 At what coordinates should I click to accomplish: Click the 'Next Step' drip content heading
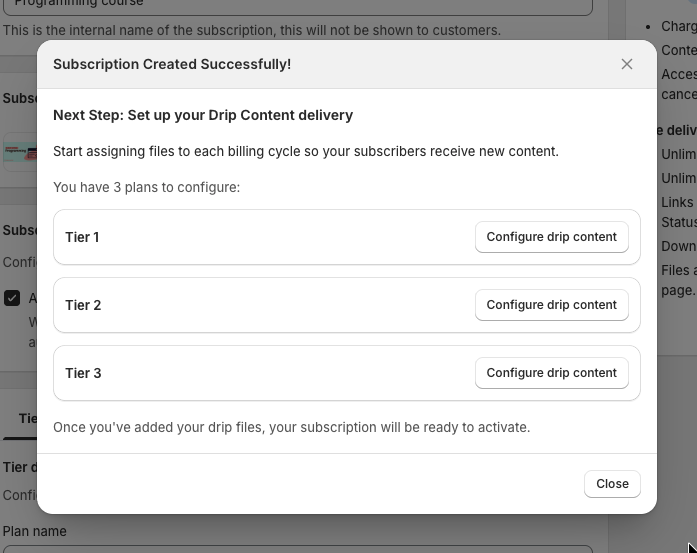click(203, 115)
